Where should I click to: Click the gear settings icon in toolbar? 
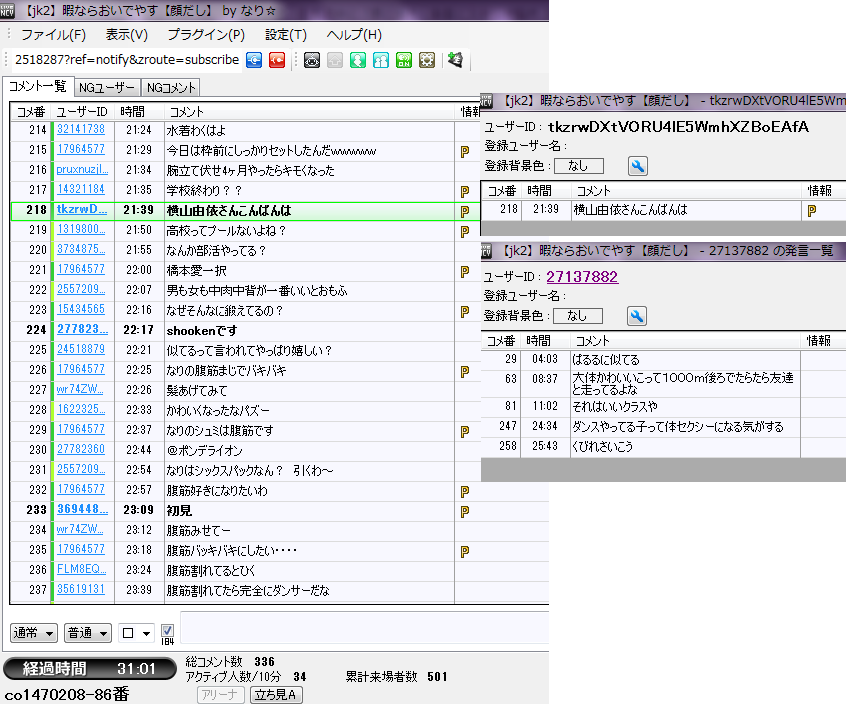click(427, 60)
